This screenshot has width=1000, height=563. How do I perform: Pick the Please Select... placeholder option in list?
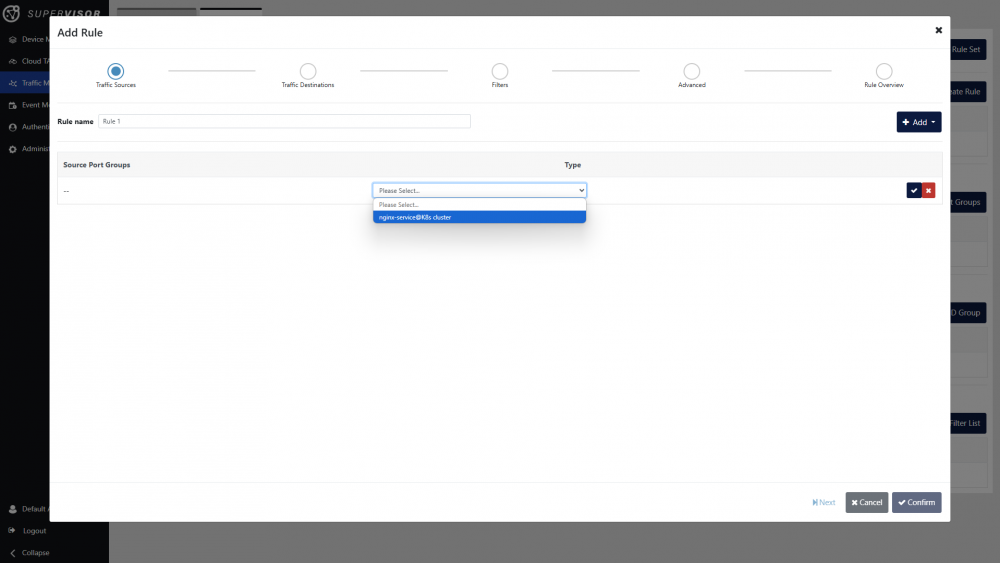pyautogui.click(x=479, y=204)
